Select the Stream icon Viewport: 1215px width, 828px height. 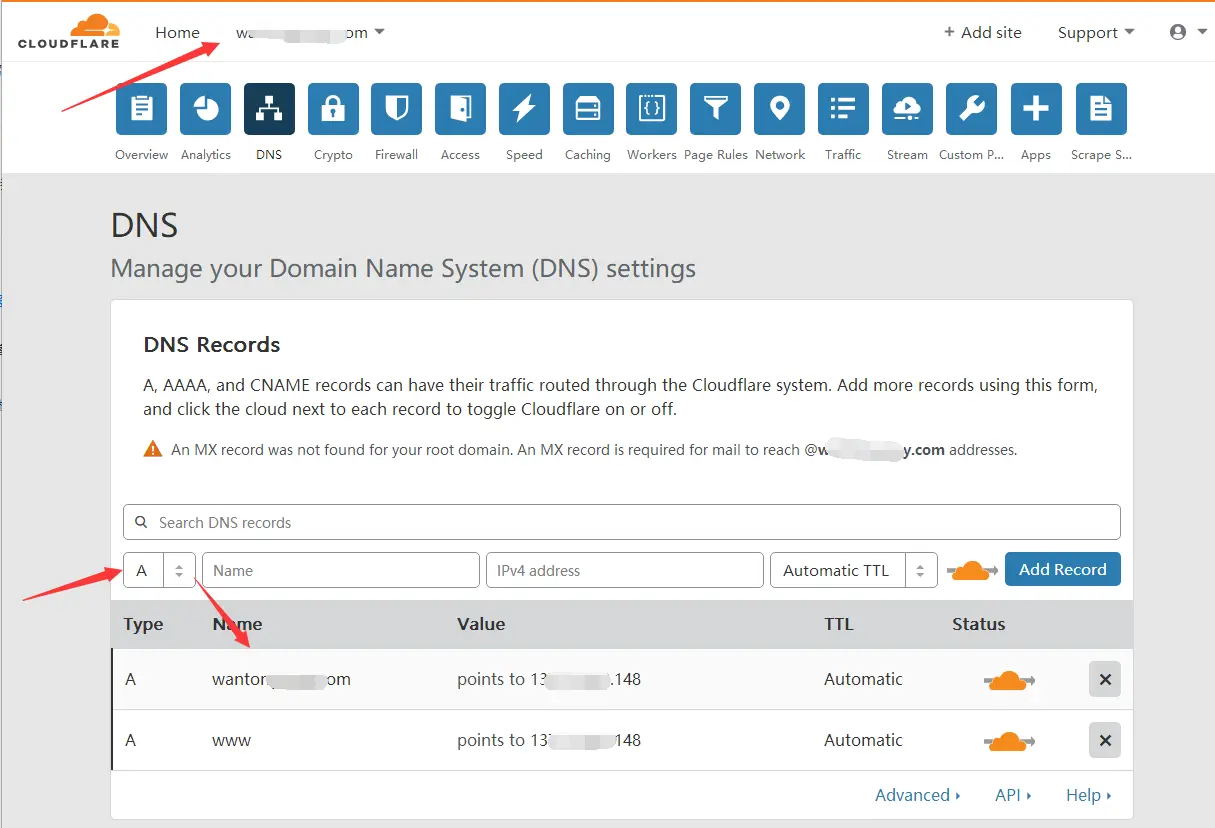tap(907, 109)
